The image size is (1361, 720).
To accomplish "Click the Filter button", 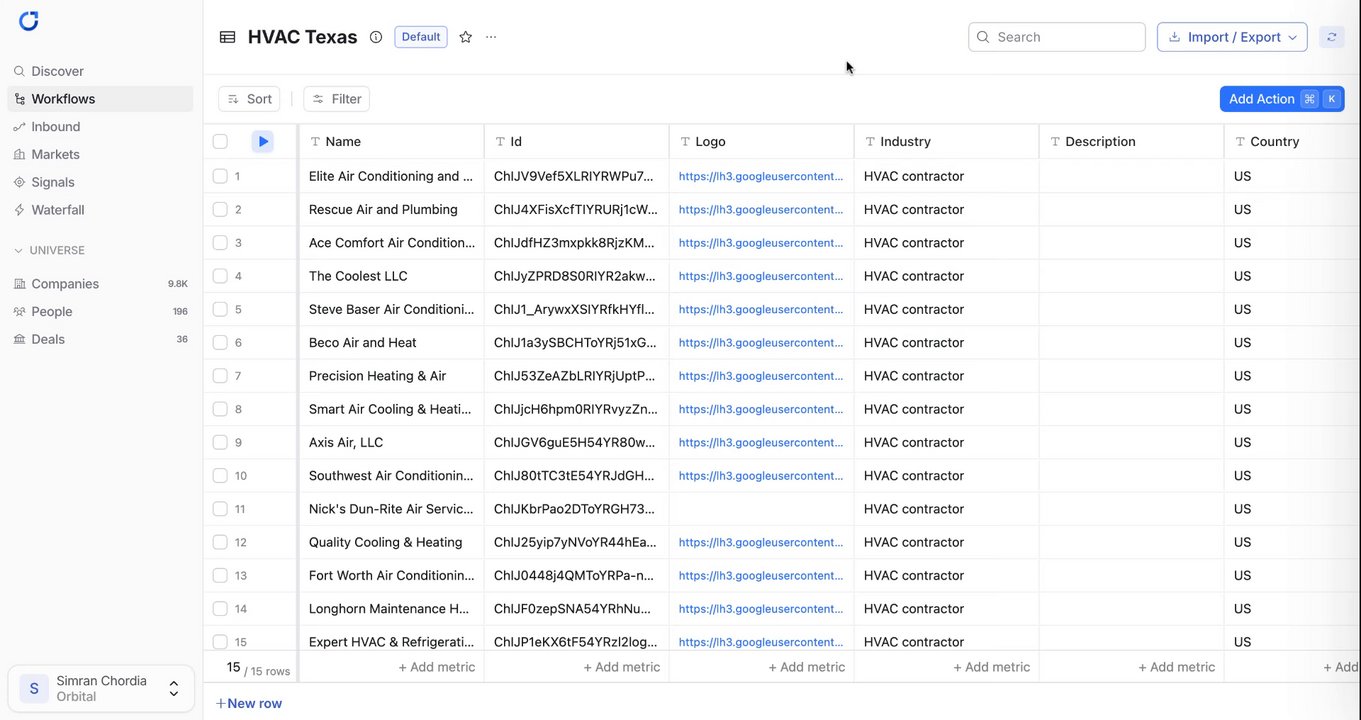I will click(x=337, y=99).
